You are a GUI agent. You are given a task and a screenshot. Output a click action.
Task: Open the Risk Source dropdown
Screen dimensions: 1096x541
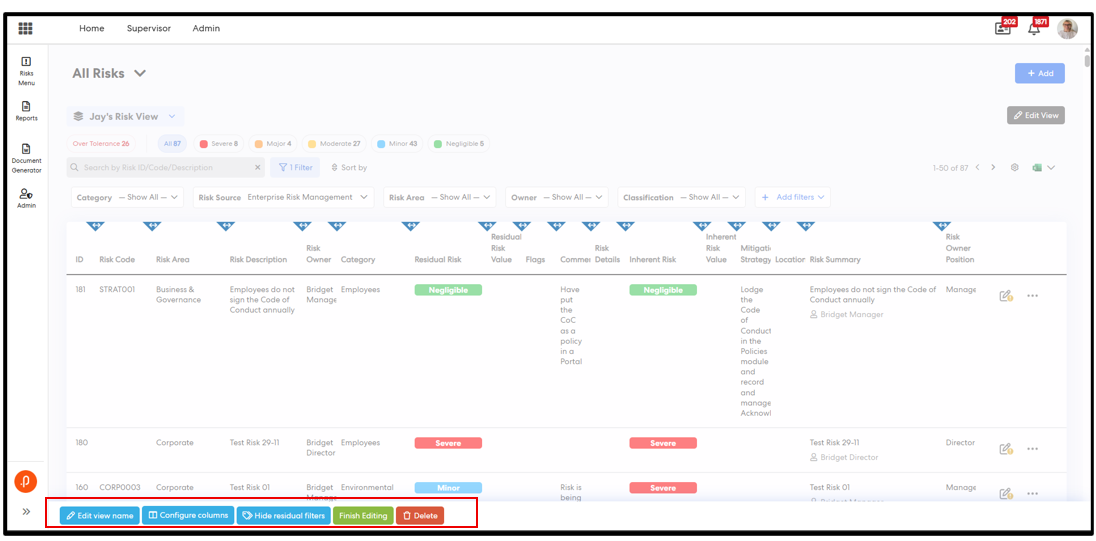point(283,198)
